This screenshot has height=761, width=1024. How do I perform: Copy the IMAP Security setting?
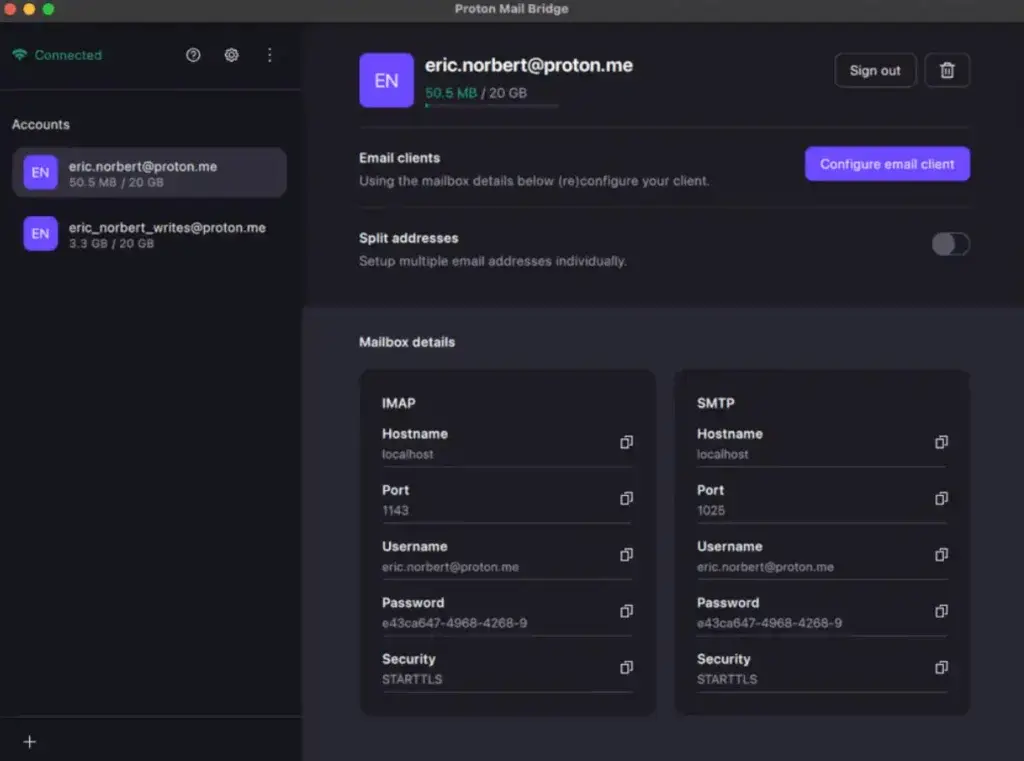pyautogui.click(x=626, y=667)
